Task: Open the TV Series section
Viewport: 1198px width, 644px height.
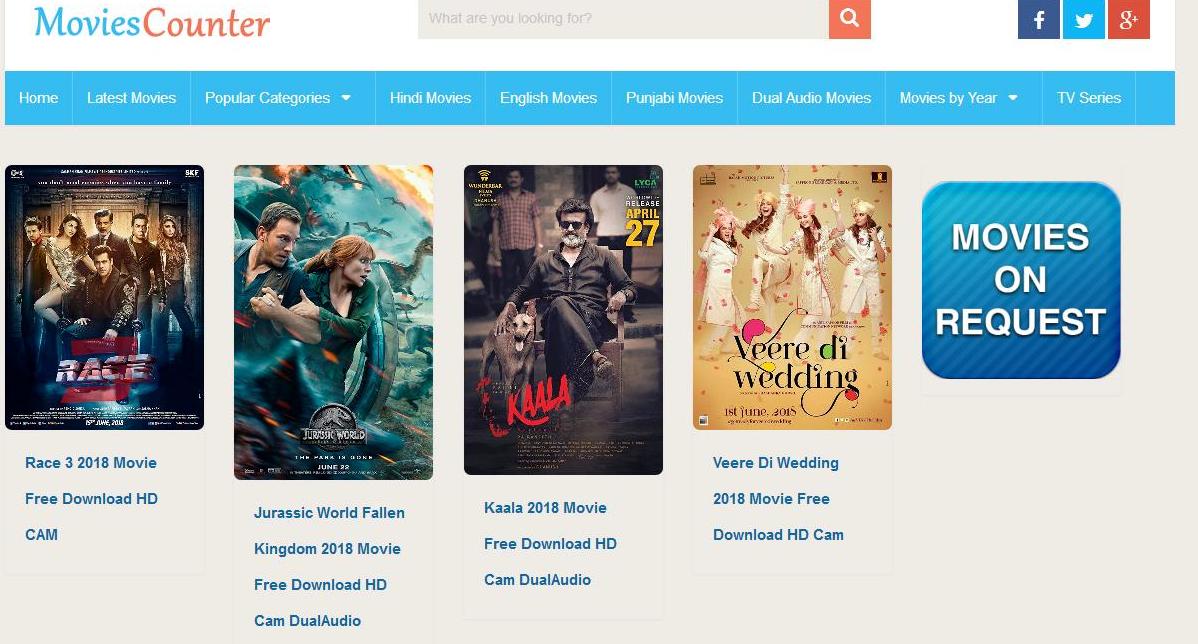Action: 1089,98
